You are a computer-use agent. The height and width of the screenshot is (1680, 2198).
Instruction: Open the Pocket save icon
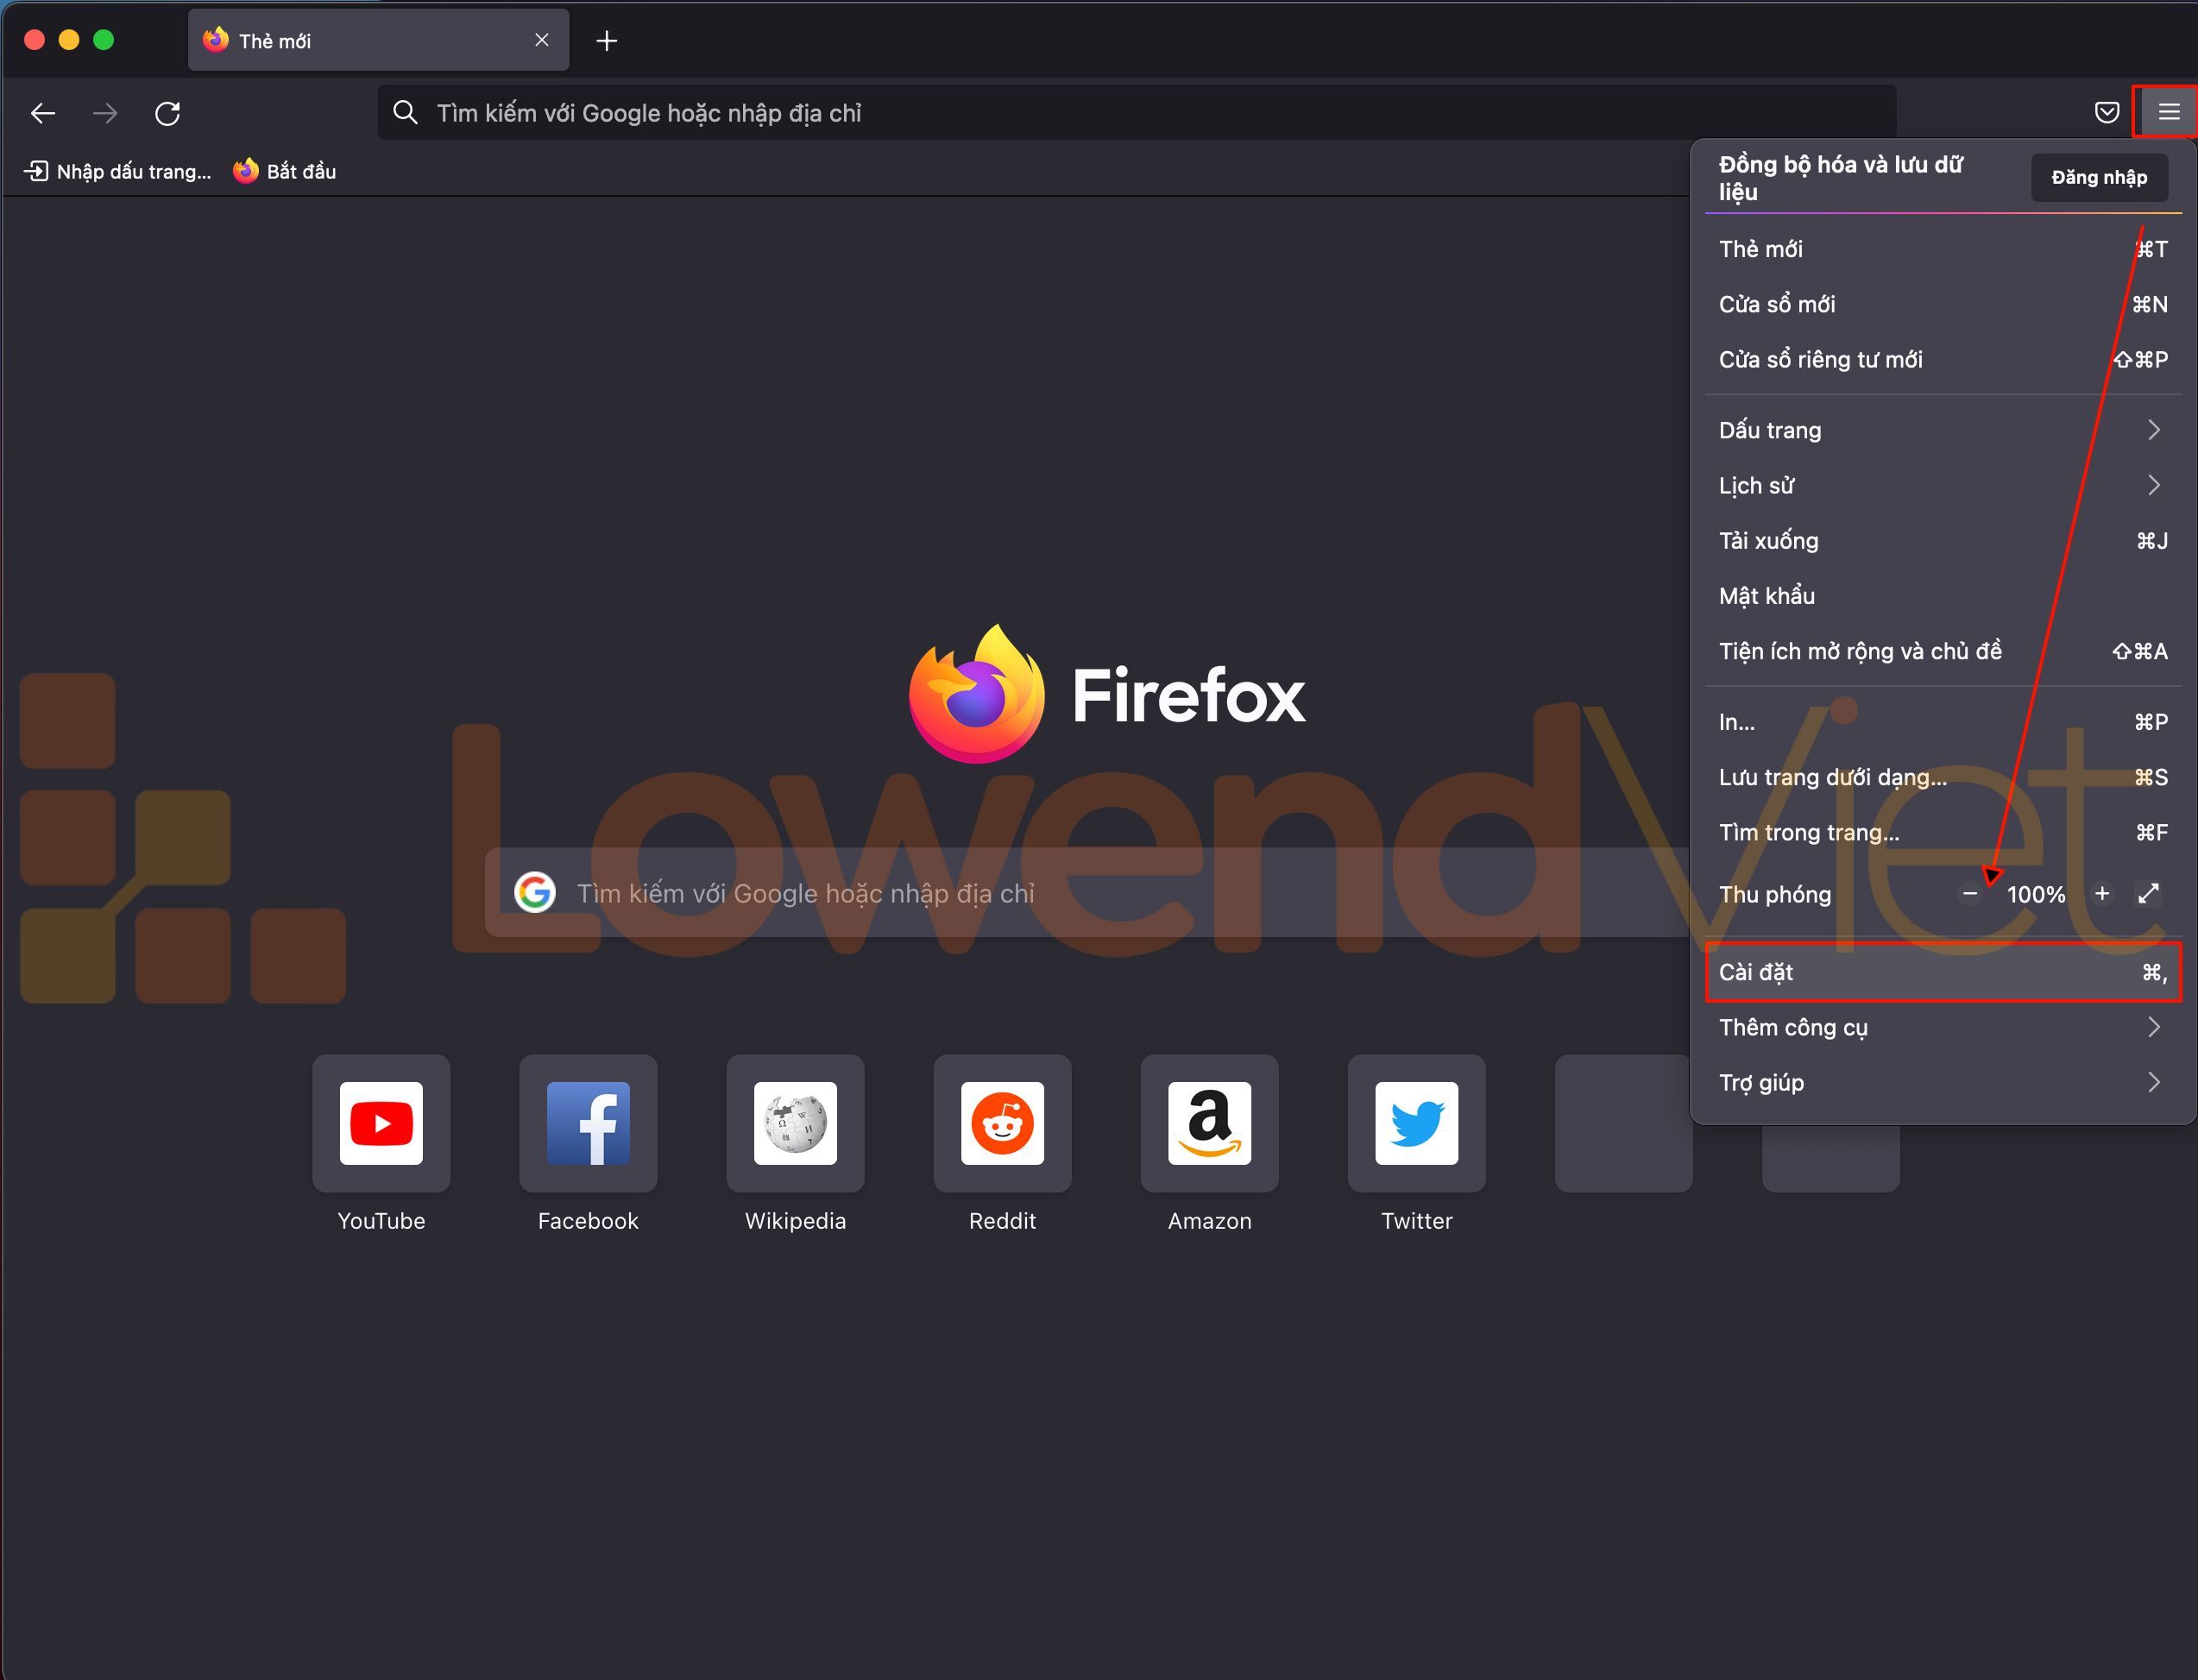[x=2106, y=112]
